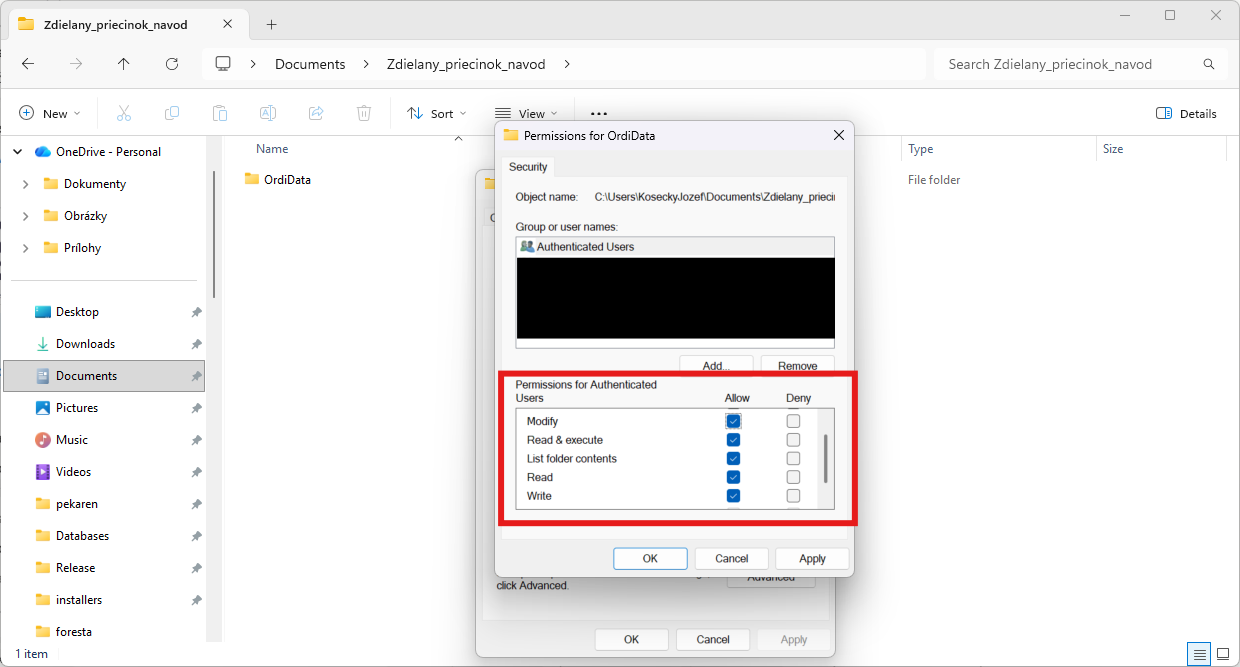The width and height of the screenshot is (1240, 667).
Task: Sort files by the Name column header
Action: 272,149
